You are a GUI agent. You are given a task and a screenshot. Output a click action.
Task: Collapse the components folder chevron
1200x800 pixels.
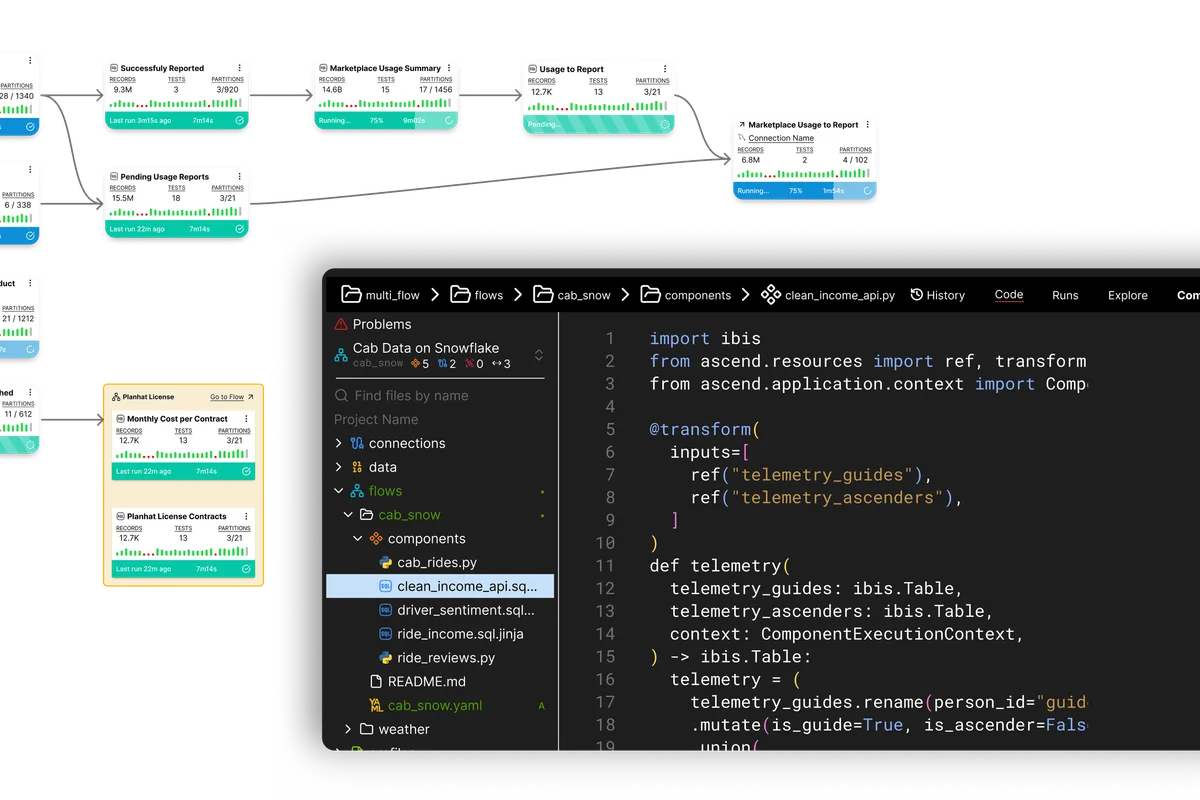358,539
